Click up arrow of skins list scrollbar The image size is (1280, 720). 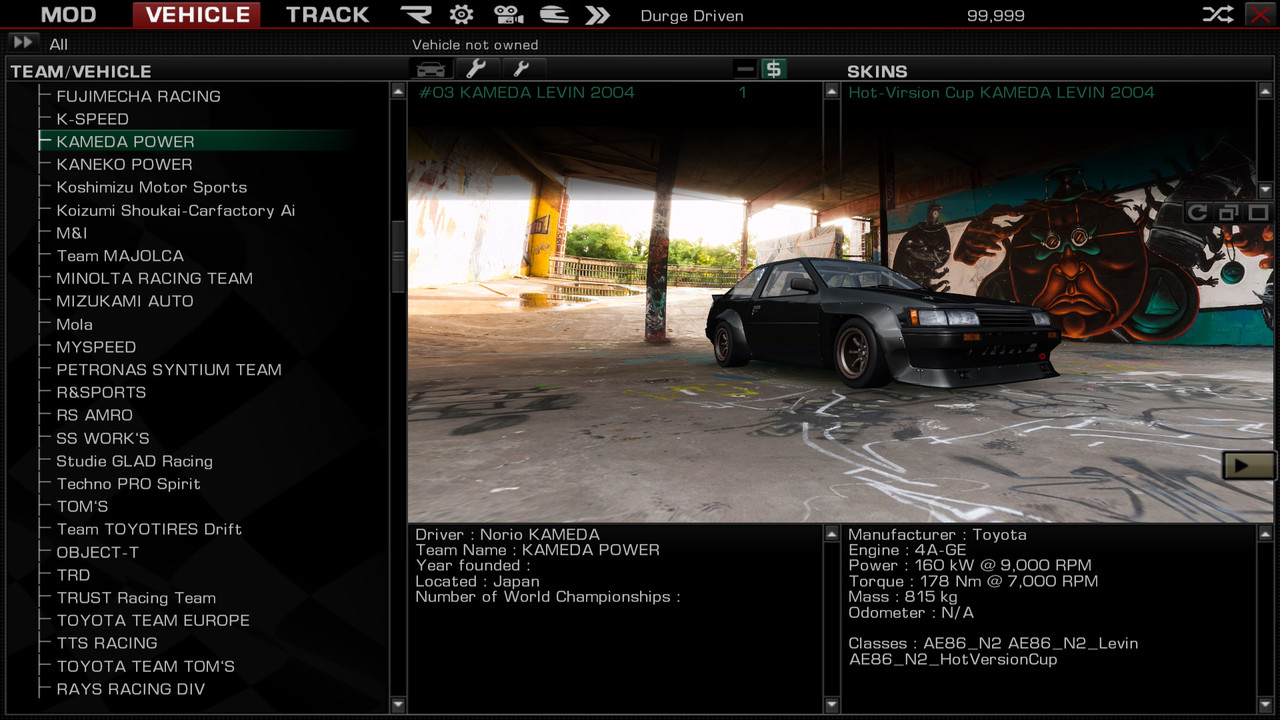point(1265,91)
